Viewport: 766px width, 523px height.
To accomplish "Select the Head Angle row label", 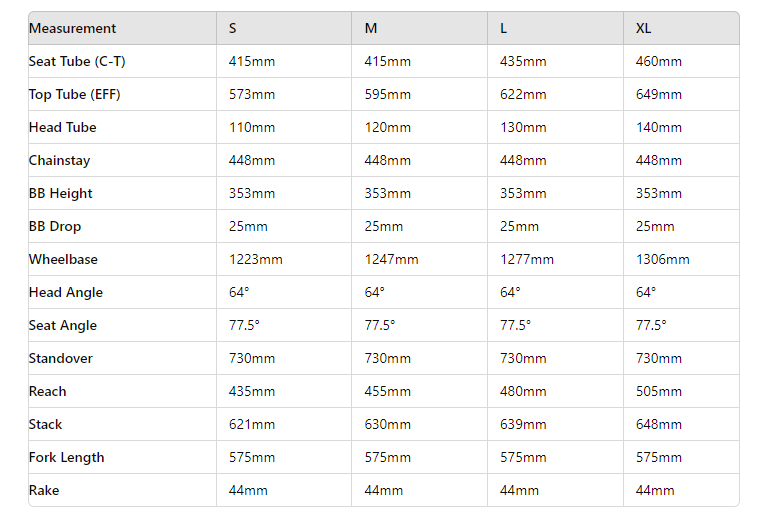I will click(x=66, y=292).
